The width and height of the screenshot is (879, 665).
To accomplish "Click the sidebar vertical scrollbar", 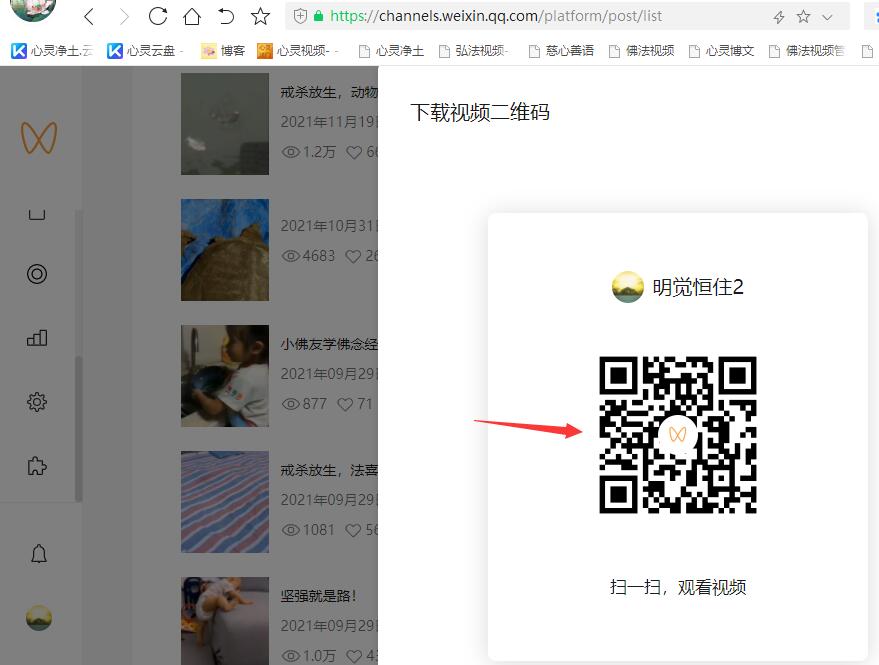I will (x=78, y=428).
